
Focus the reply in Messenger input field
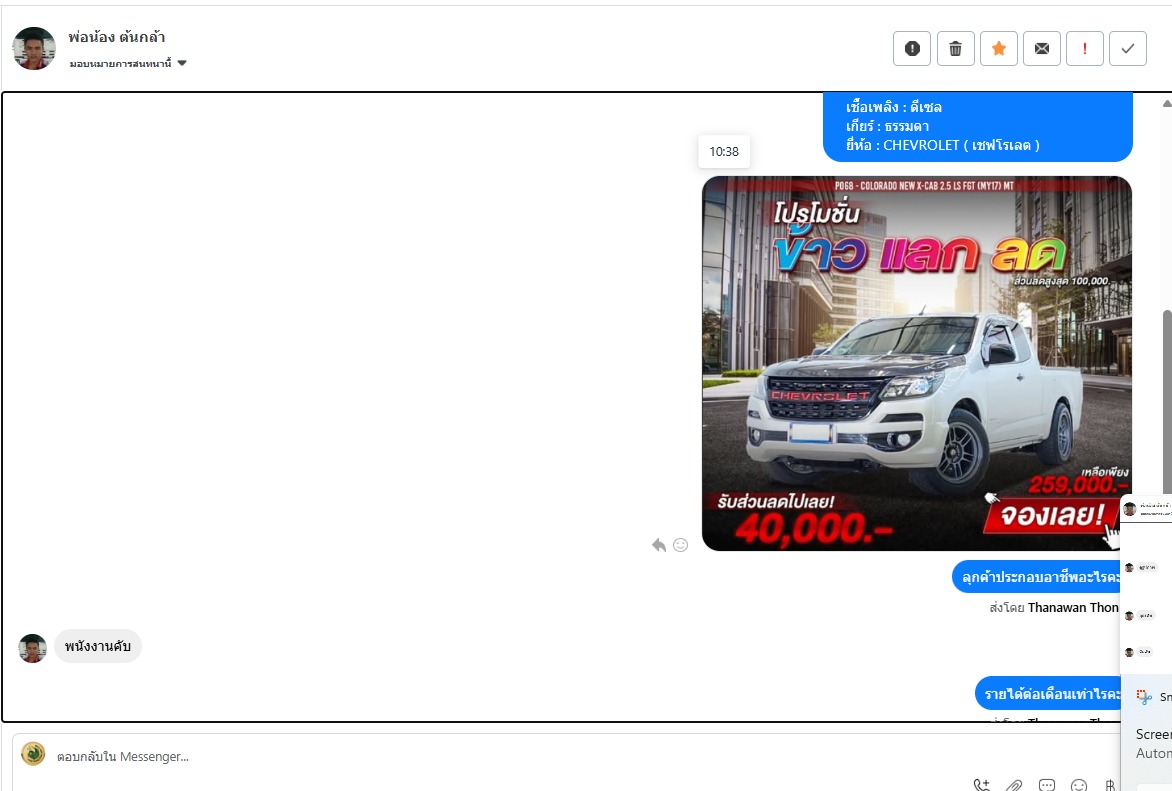(x=568, y=757)
